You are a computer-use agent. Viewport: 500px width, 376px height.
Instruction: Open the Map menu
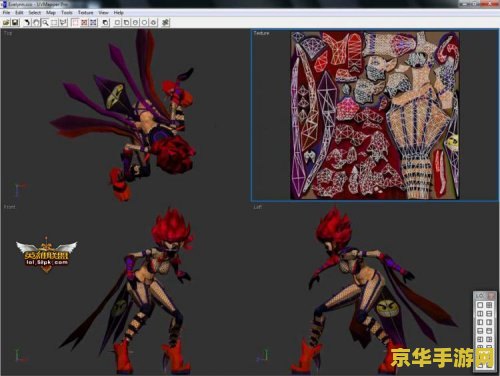coord(51,13)
